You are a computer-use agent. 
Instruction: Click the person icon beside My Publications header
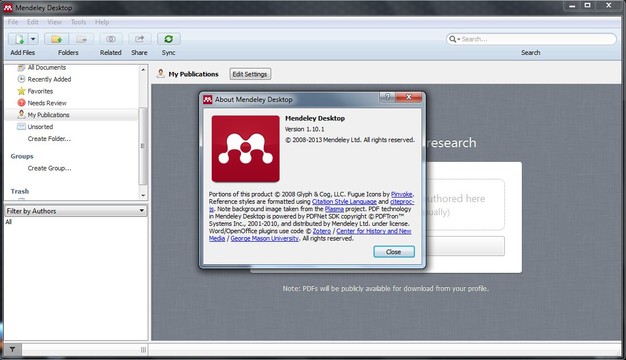pyautogui.click(x=160, y=73)
